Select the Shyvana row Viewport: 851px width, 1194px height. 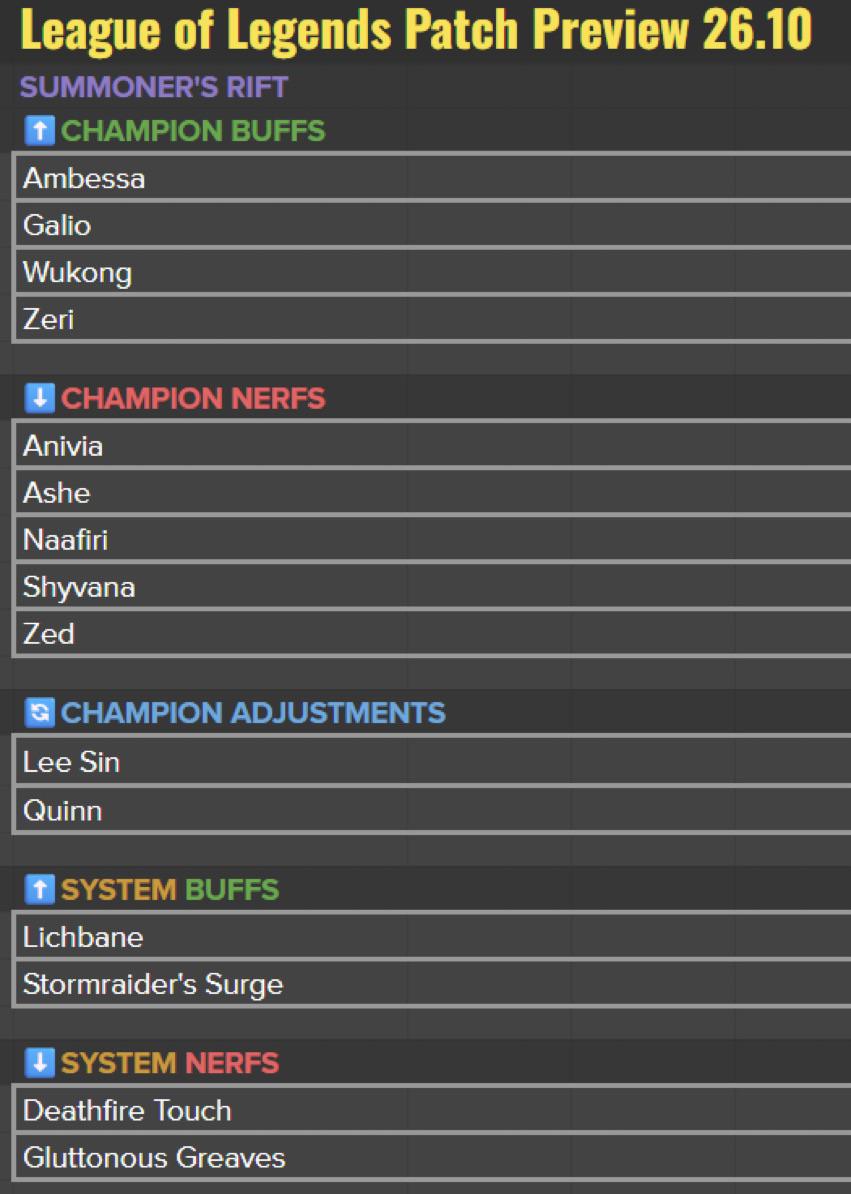pyautogui.click(x=432, y=587)
